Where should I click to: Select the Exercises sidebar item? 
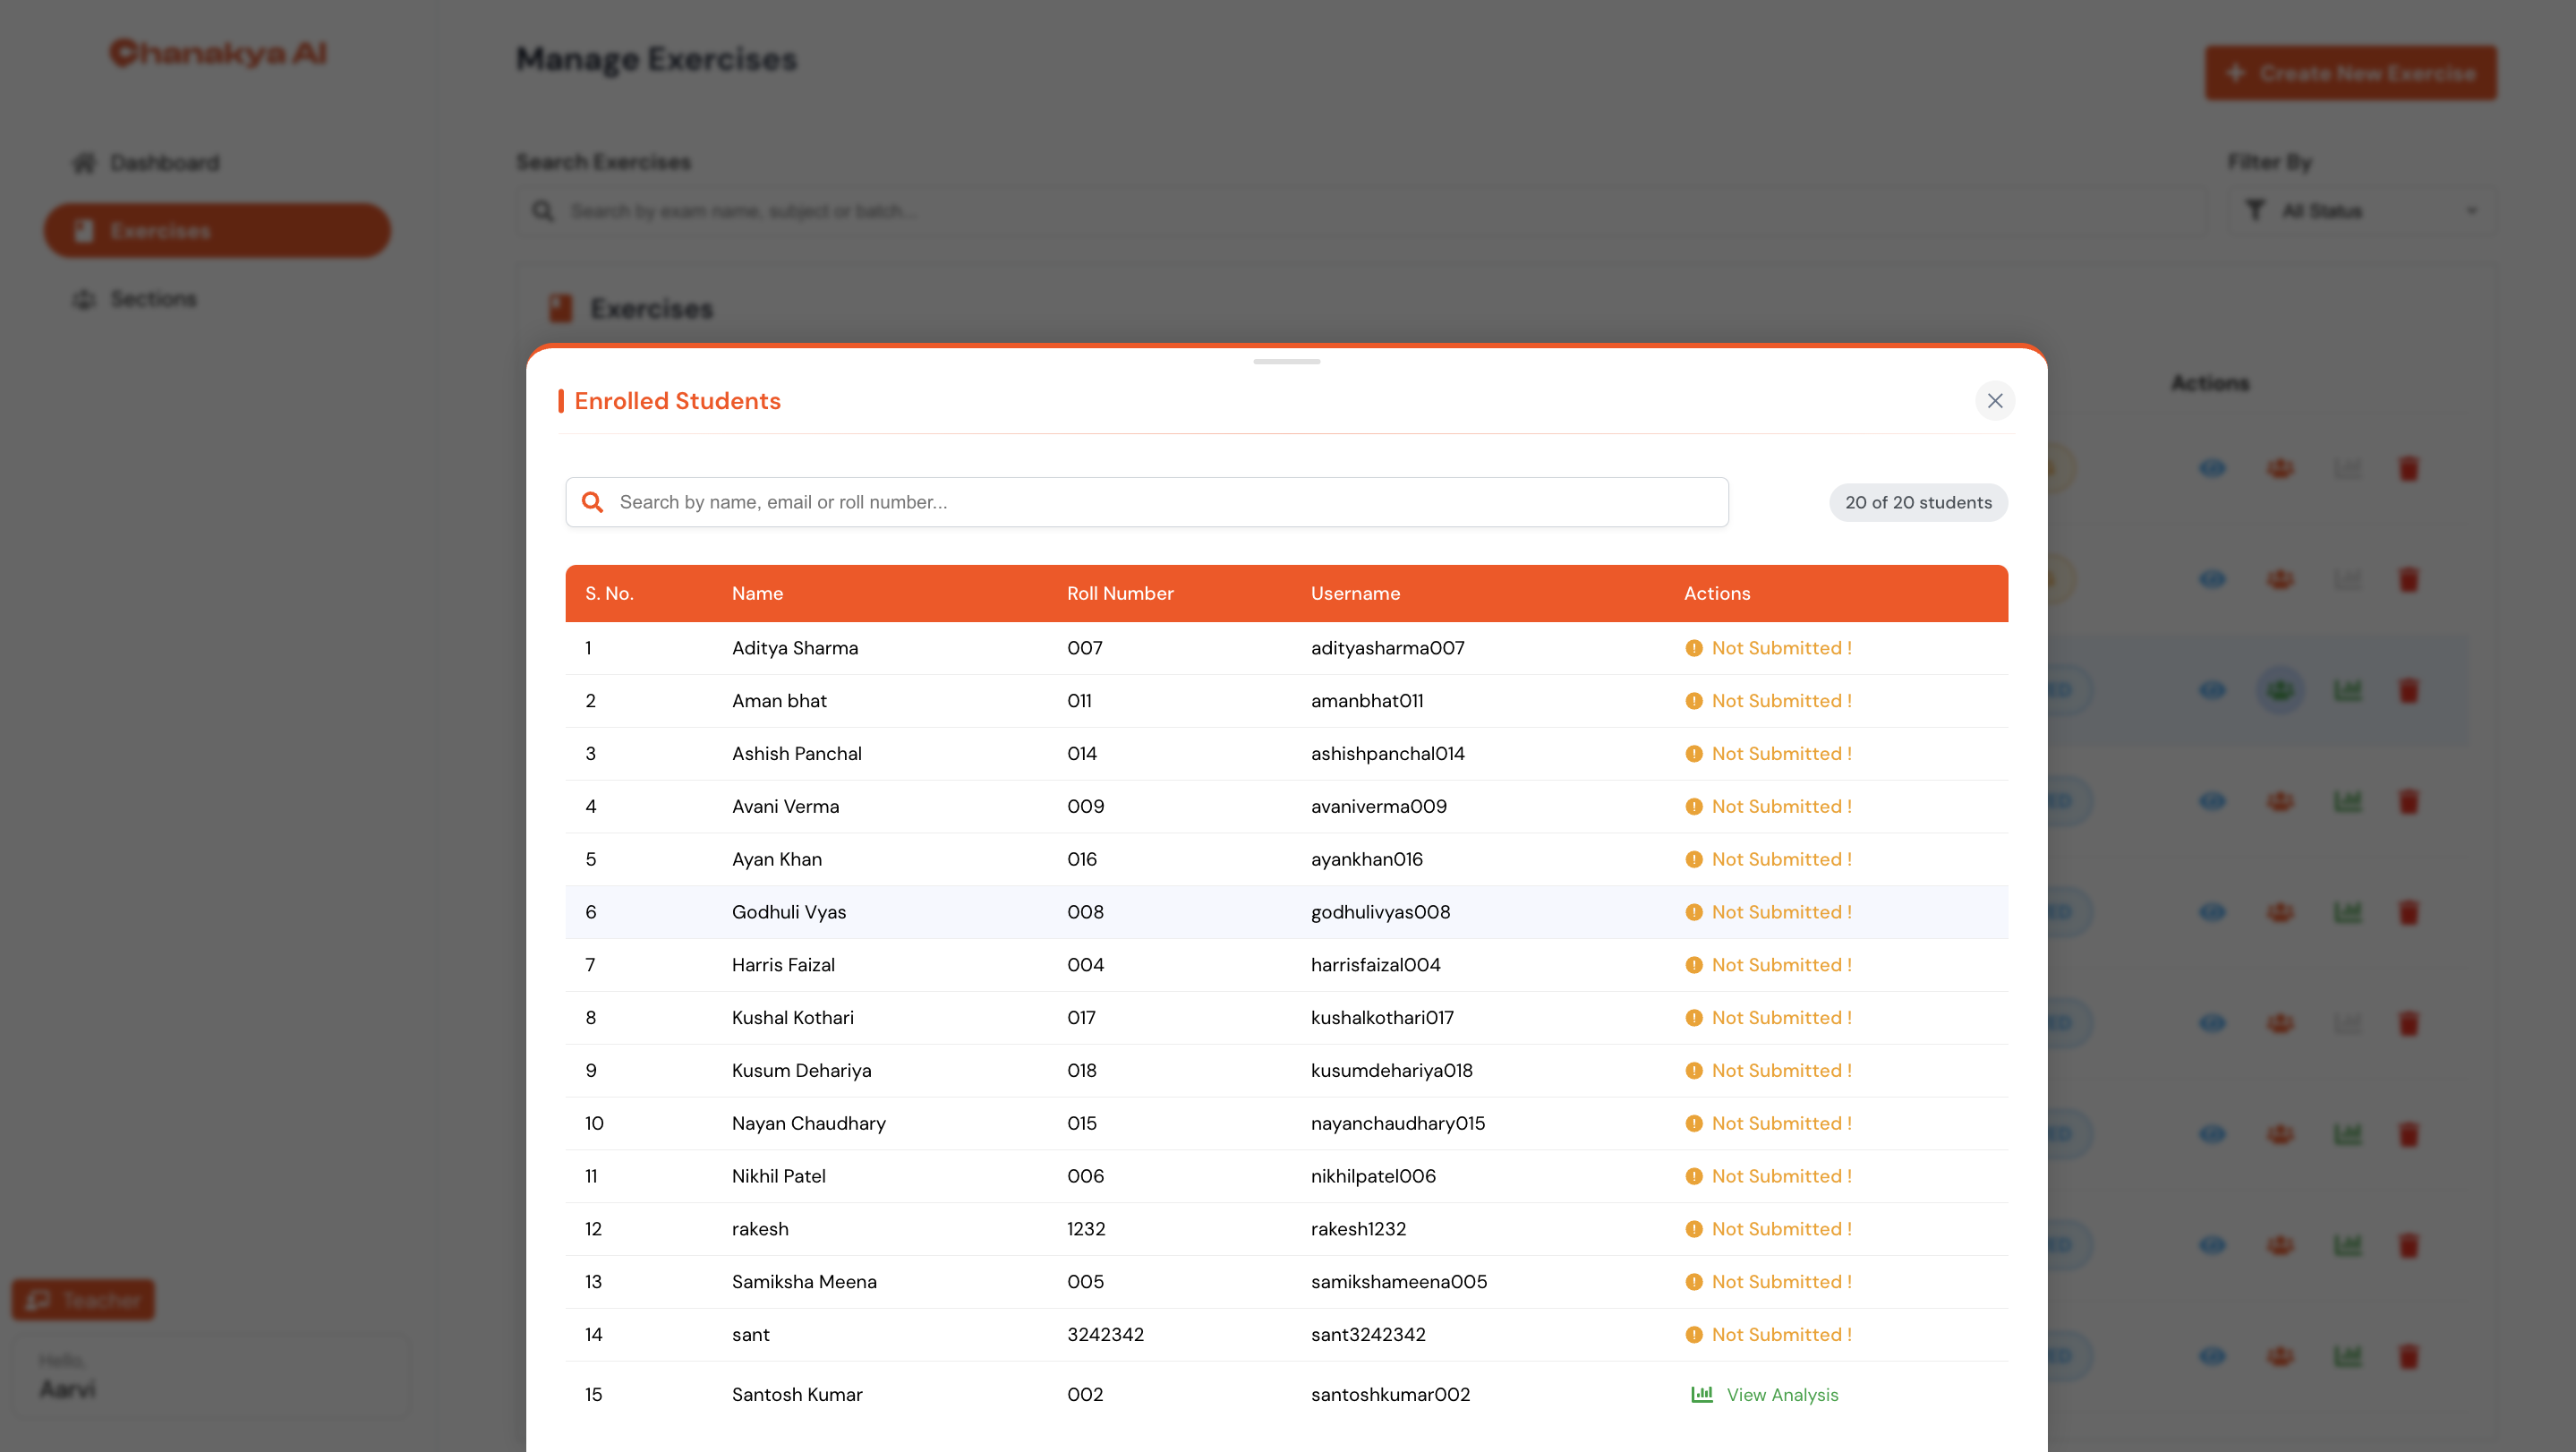click(x=216, y=231)
